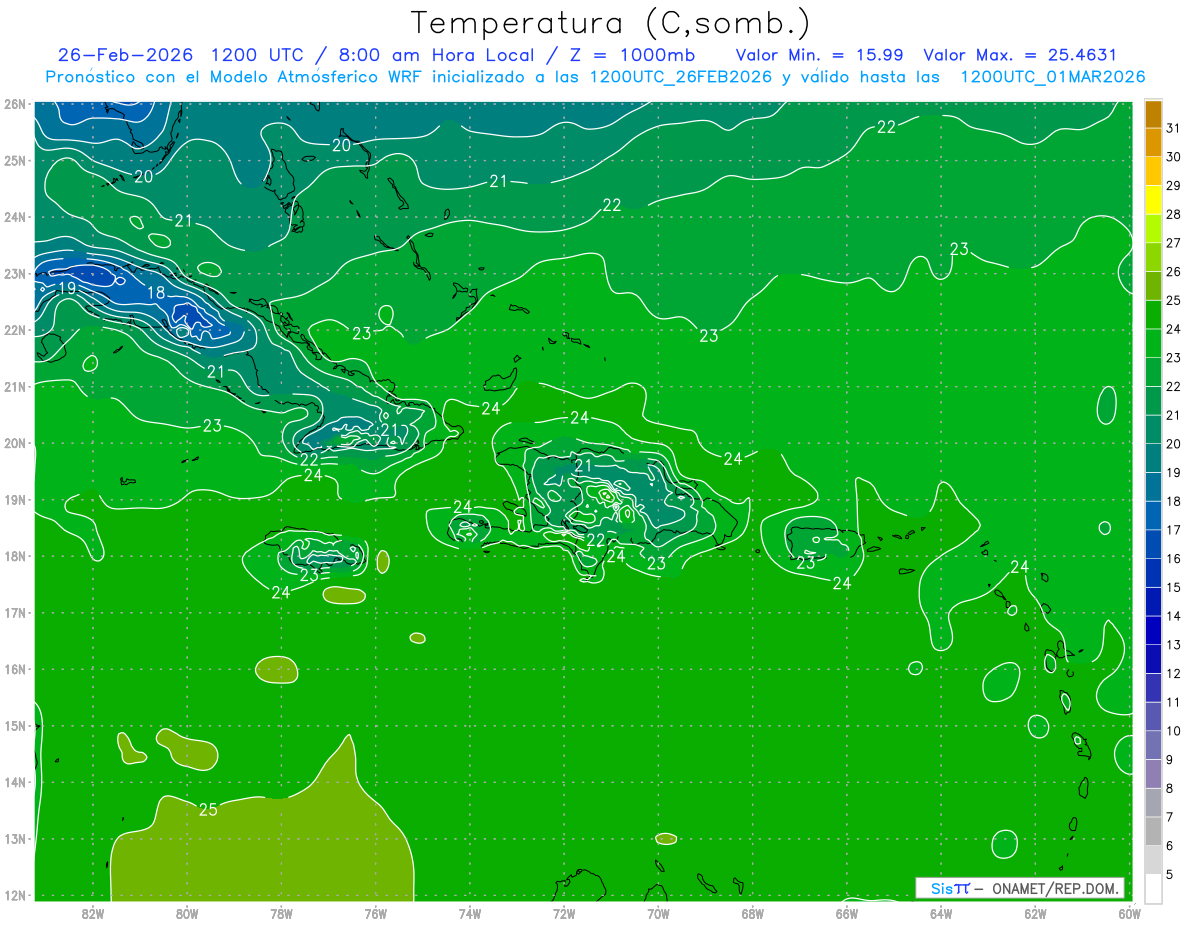Click the 60W longitude axis label
This screenshot has height=927, width=1200.
(1130, 913)
